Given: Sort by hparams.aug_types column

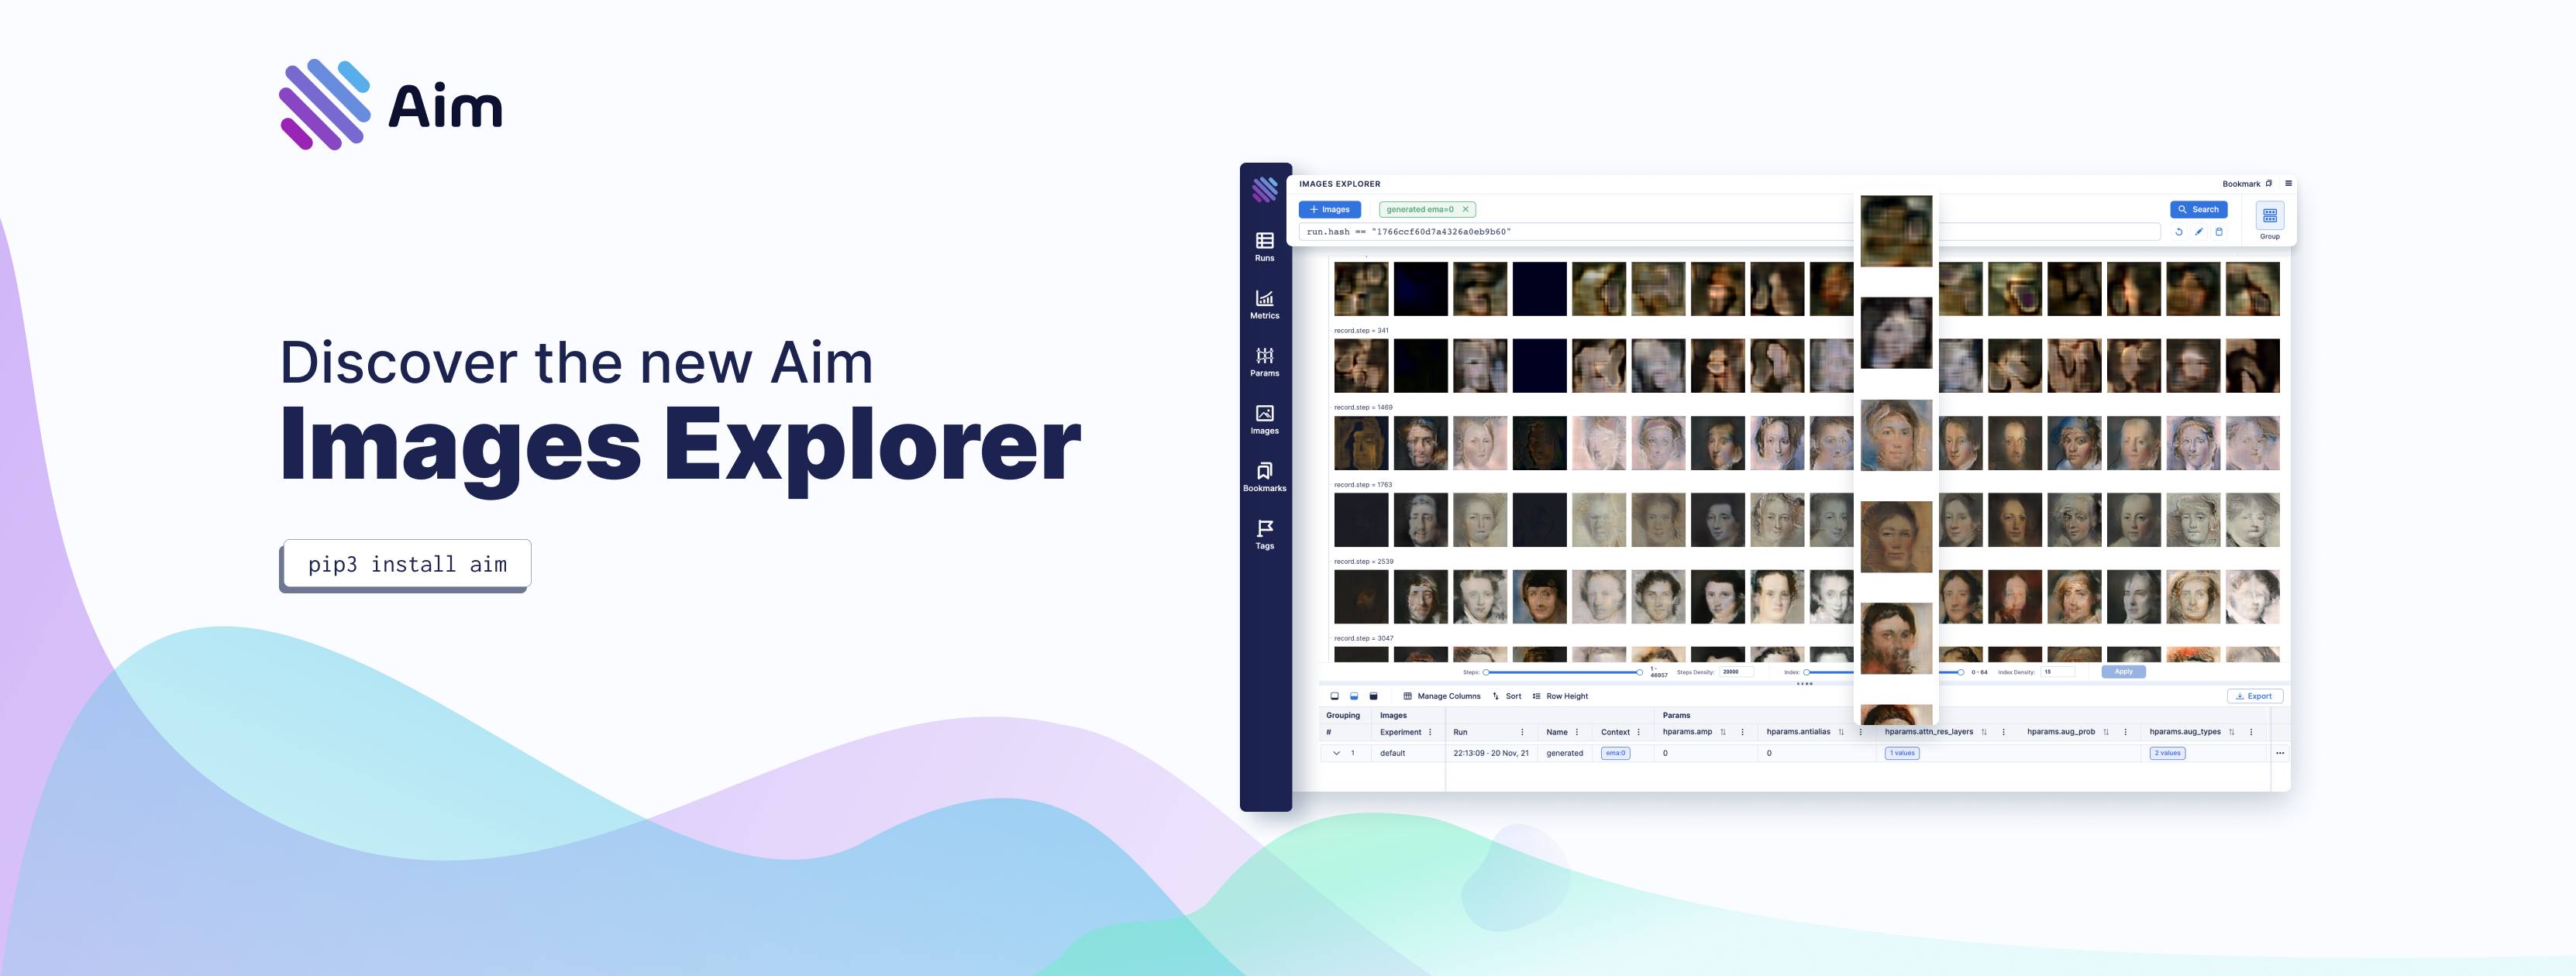Looking at the screenshot, I should click(x=2232, y=732).
